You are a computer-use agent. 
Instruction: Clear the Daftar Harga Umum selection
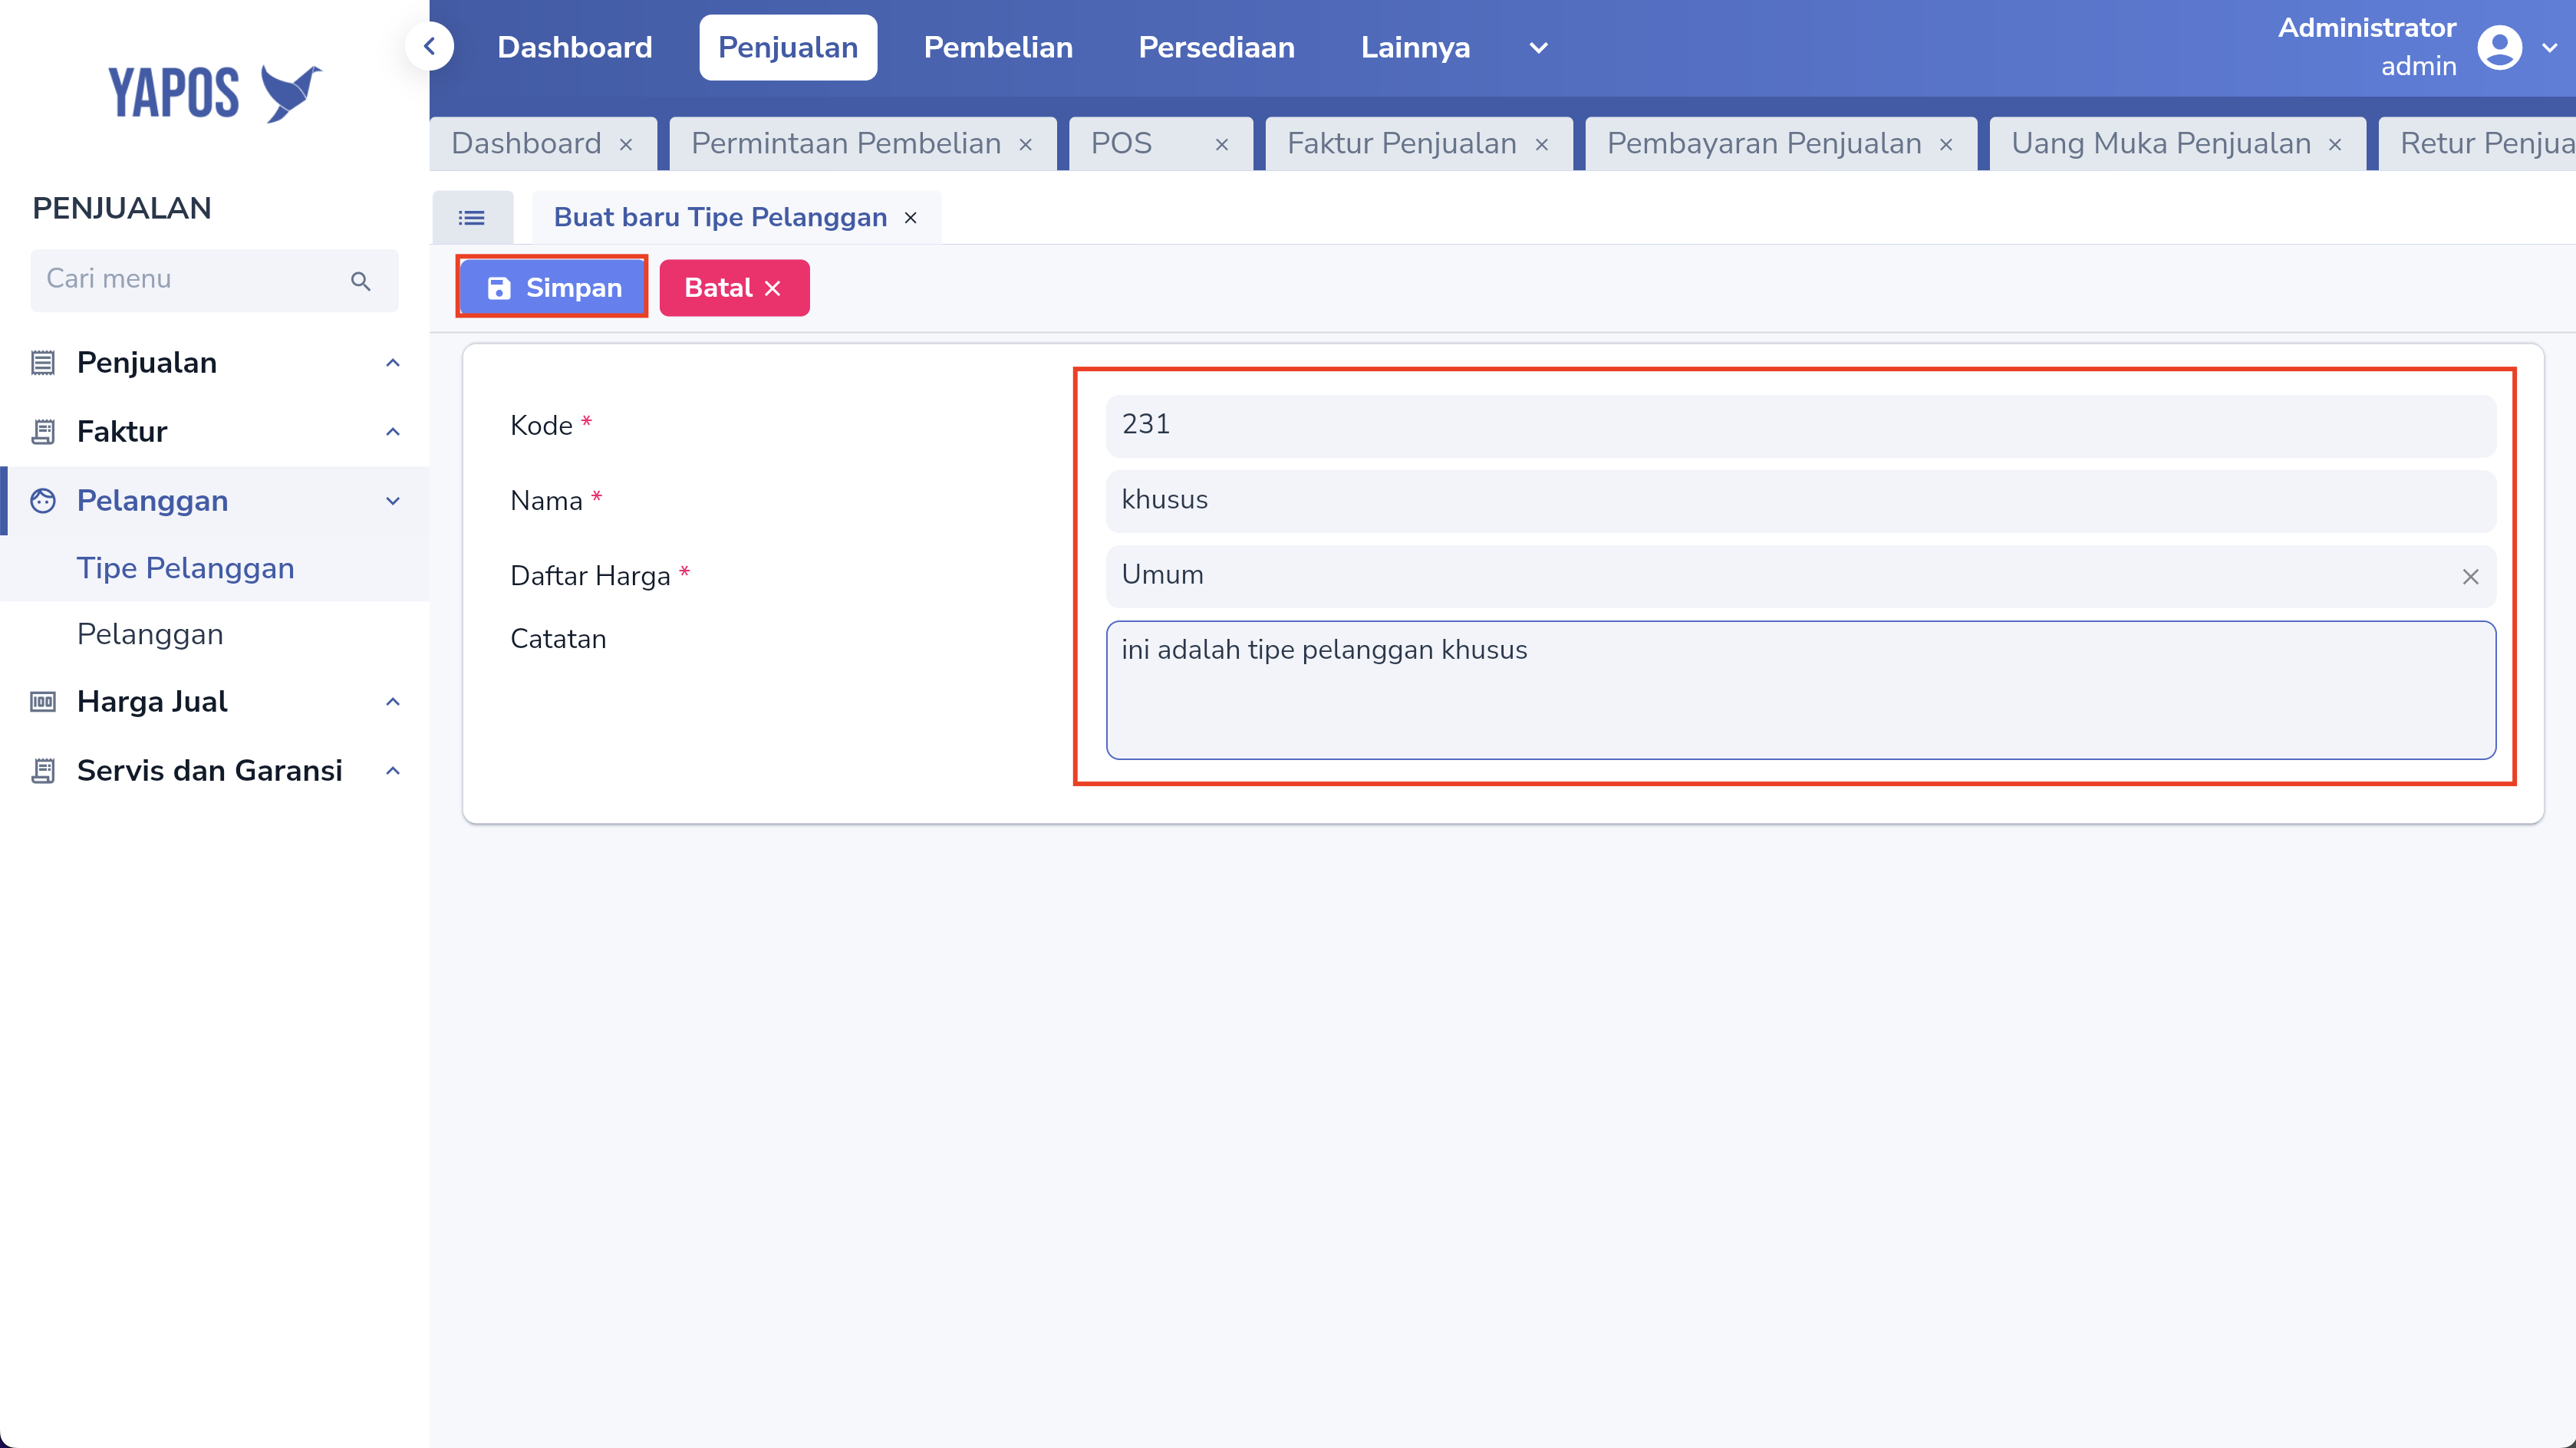pyautogui.click(x=2470, y=577)
